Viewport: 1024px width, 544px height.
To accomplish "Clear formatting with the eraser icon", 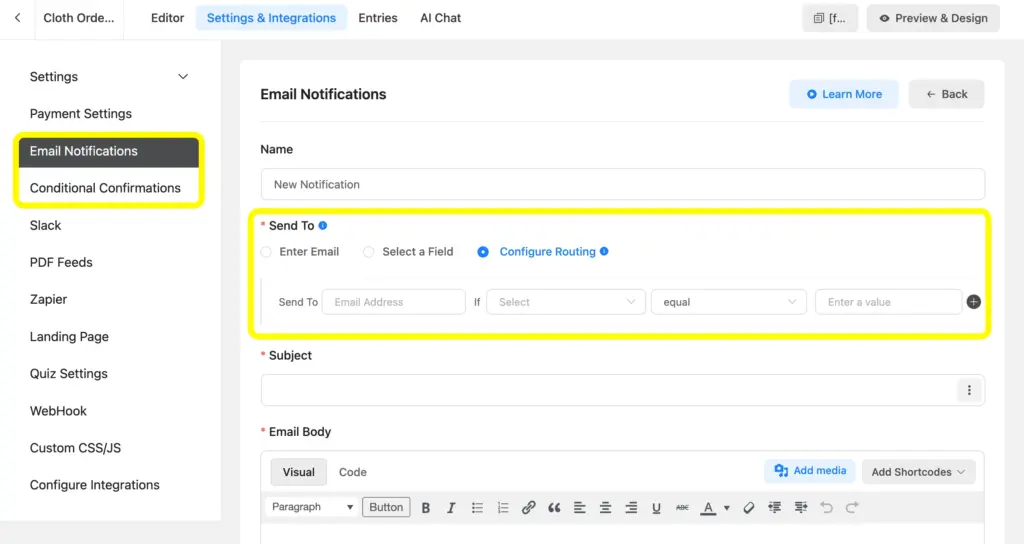I will tap(748, 507).
